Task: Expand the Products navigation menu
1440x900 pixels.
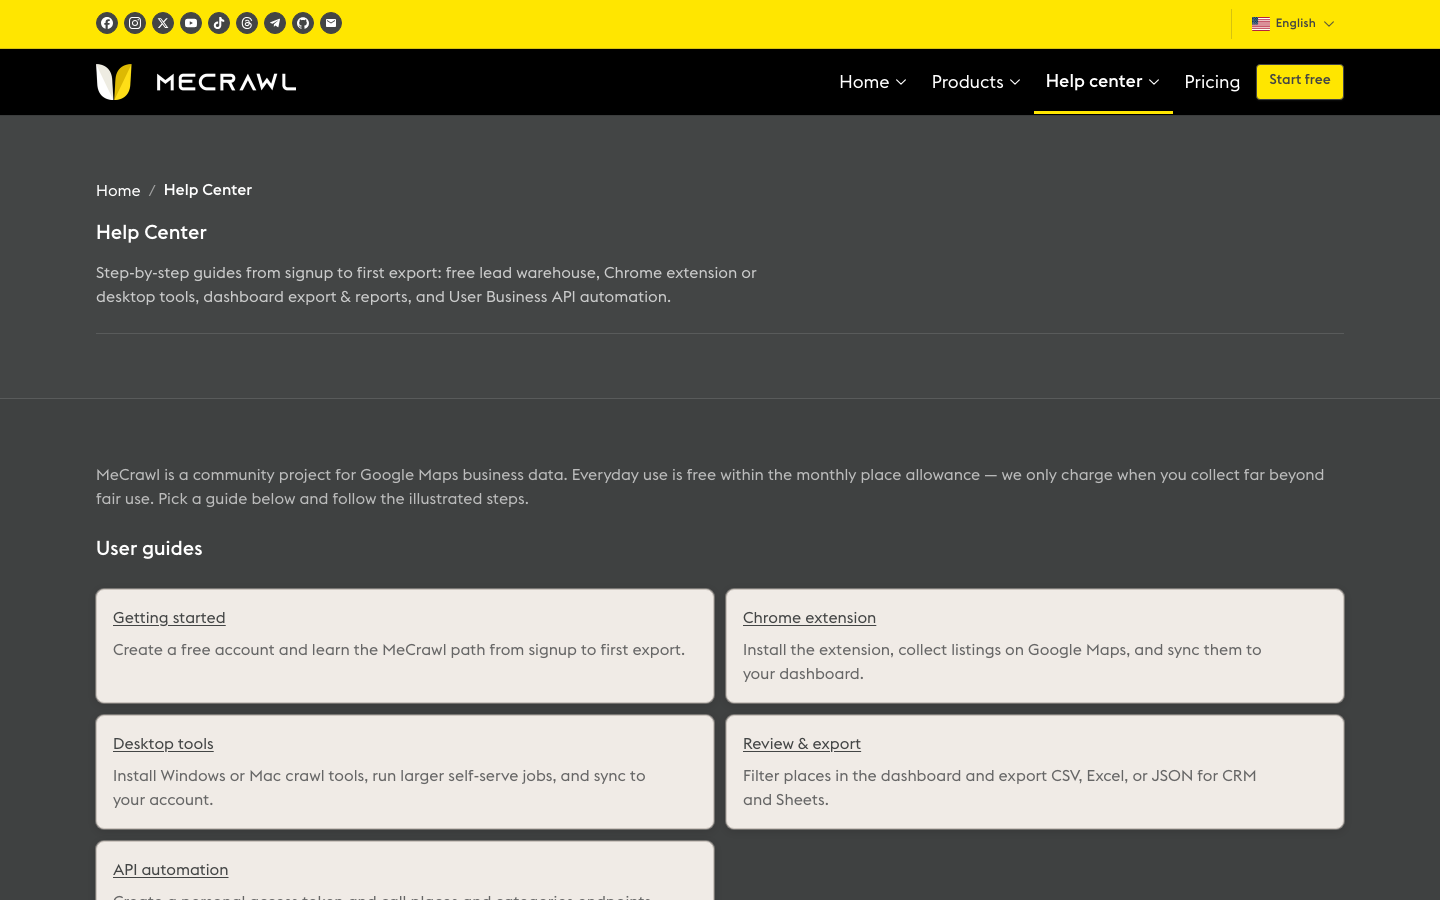Action: pyautogui.click(x=976, y=82)
